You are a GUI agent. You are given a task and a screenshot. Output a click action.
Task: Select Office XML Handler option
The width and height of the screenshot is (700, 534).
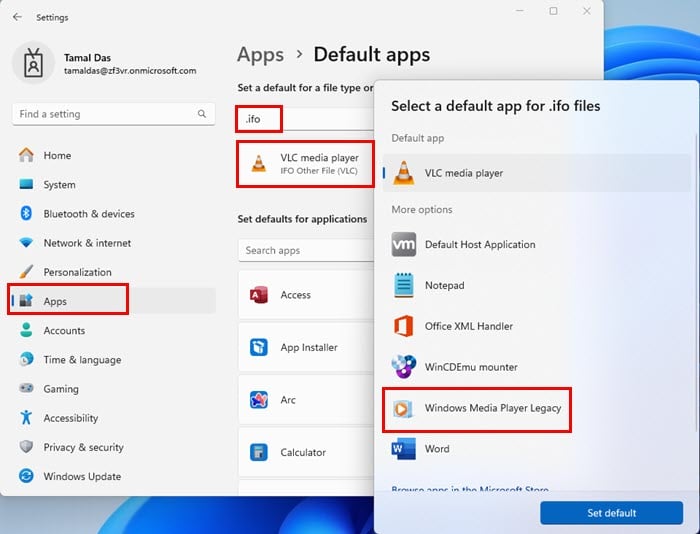[x=537, y=326]
